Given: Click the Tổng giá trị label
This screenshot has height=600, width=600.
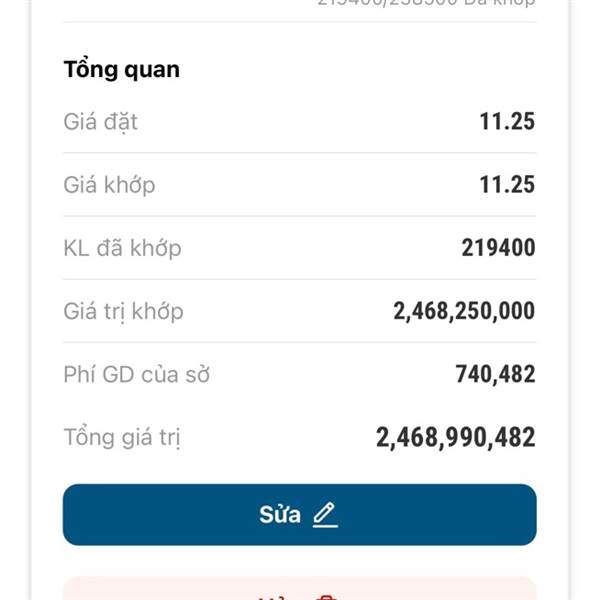Looking at the screenshot, I should 122,437.
